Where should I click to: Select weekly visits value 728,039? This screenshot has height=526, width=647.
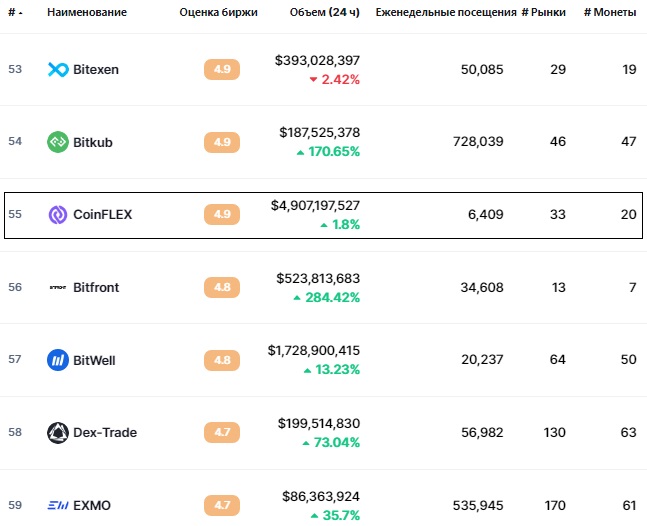click(478, 142)
